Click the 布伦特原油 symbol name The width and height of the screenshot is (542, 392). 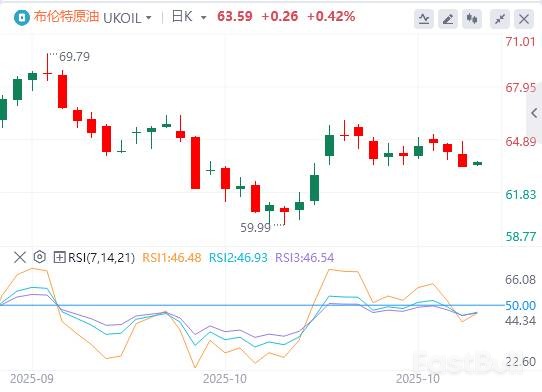pos(66,17)
